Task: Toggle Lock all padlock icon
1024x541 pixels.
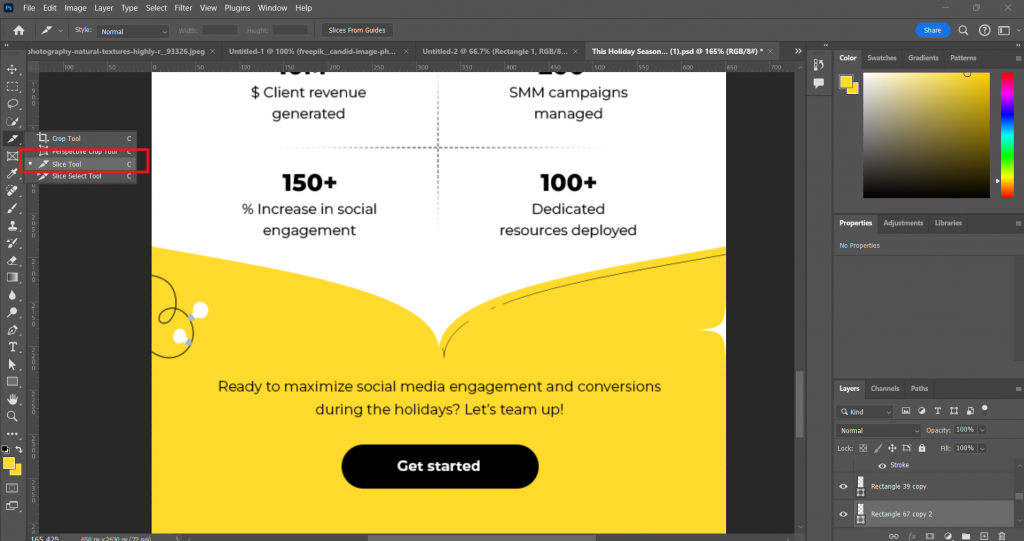Action: (921, 448)
